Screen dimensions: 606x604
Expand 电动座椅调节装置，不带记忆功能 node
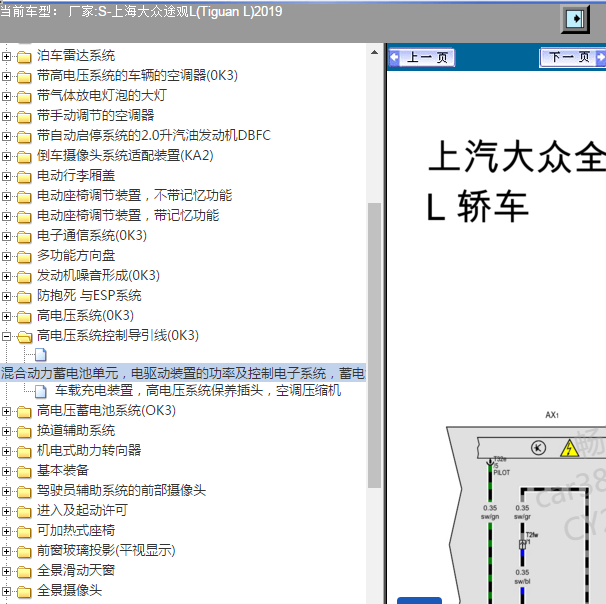[x=6, y=196]
